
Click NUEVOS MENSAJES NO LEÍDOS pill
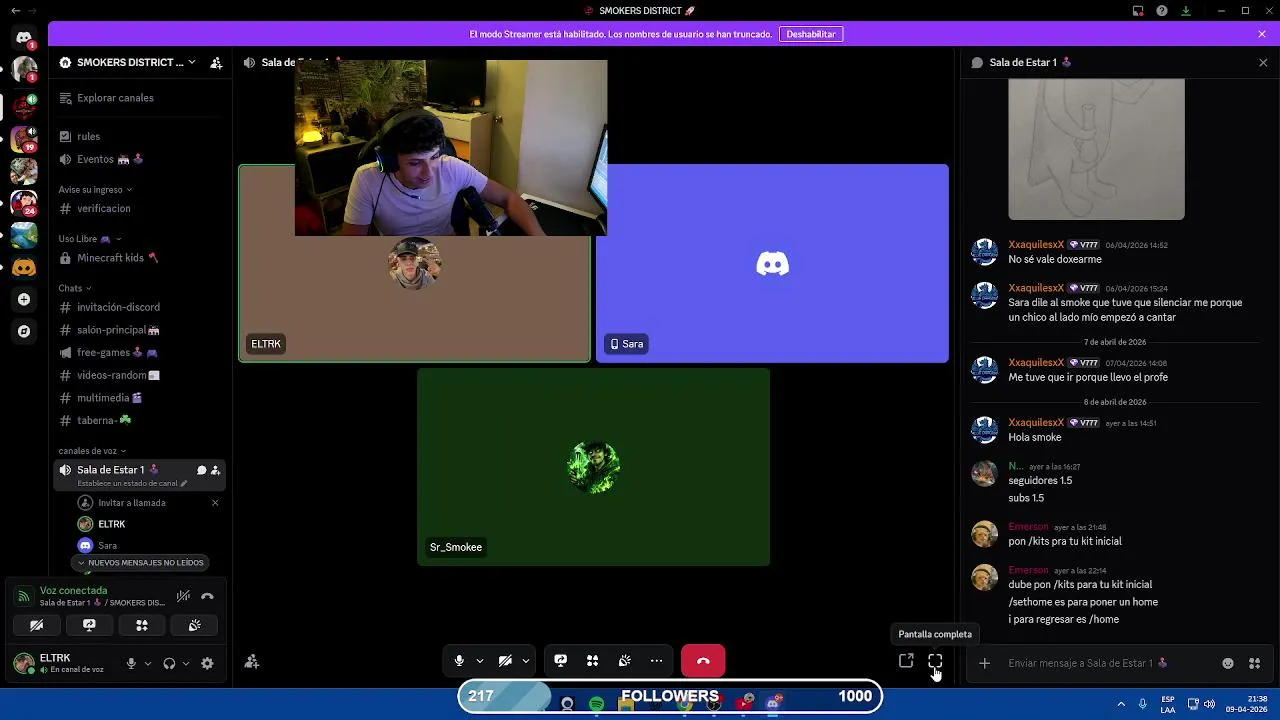[x=140, y=563]
